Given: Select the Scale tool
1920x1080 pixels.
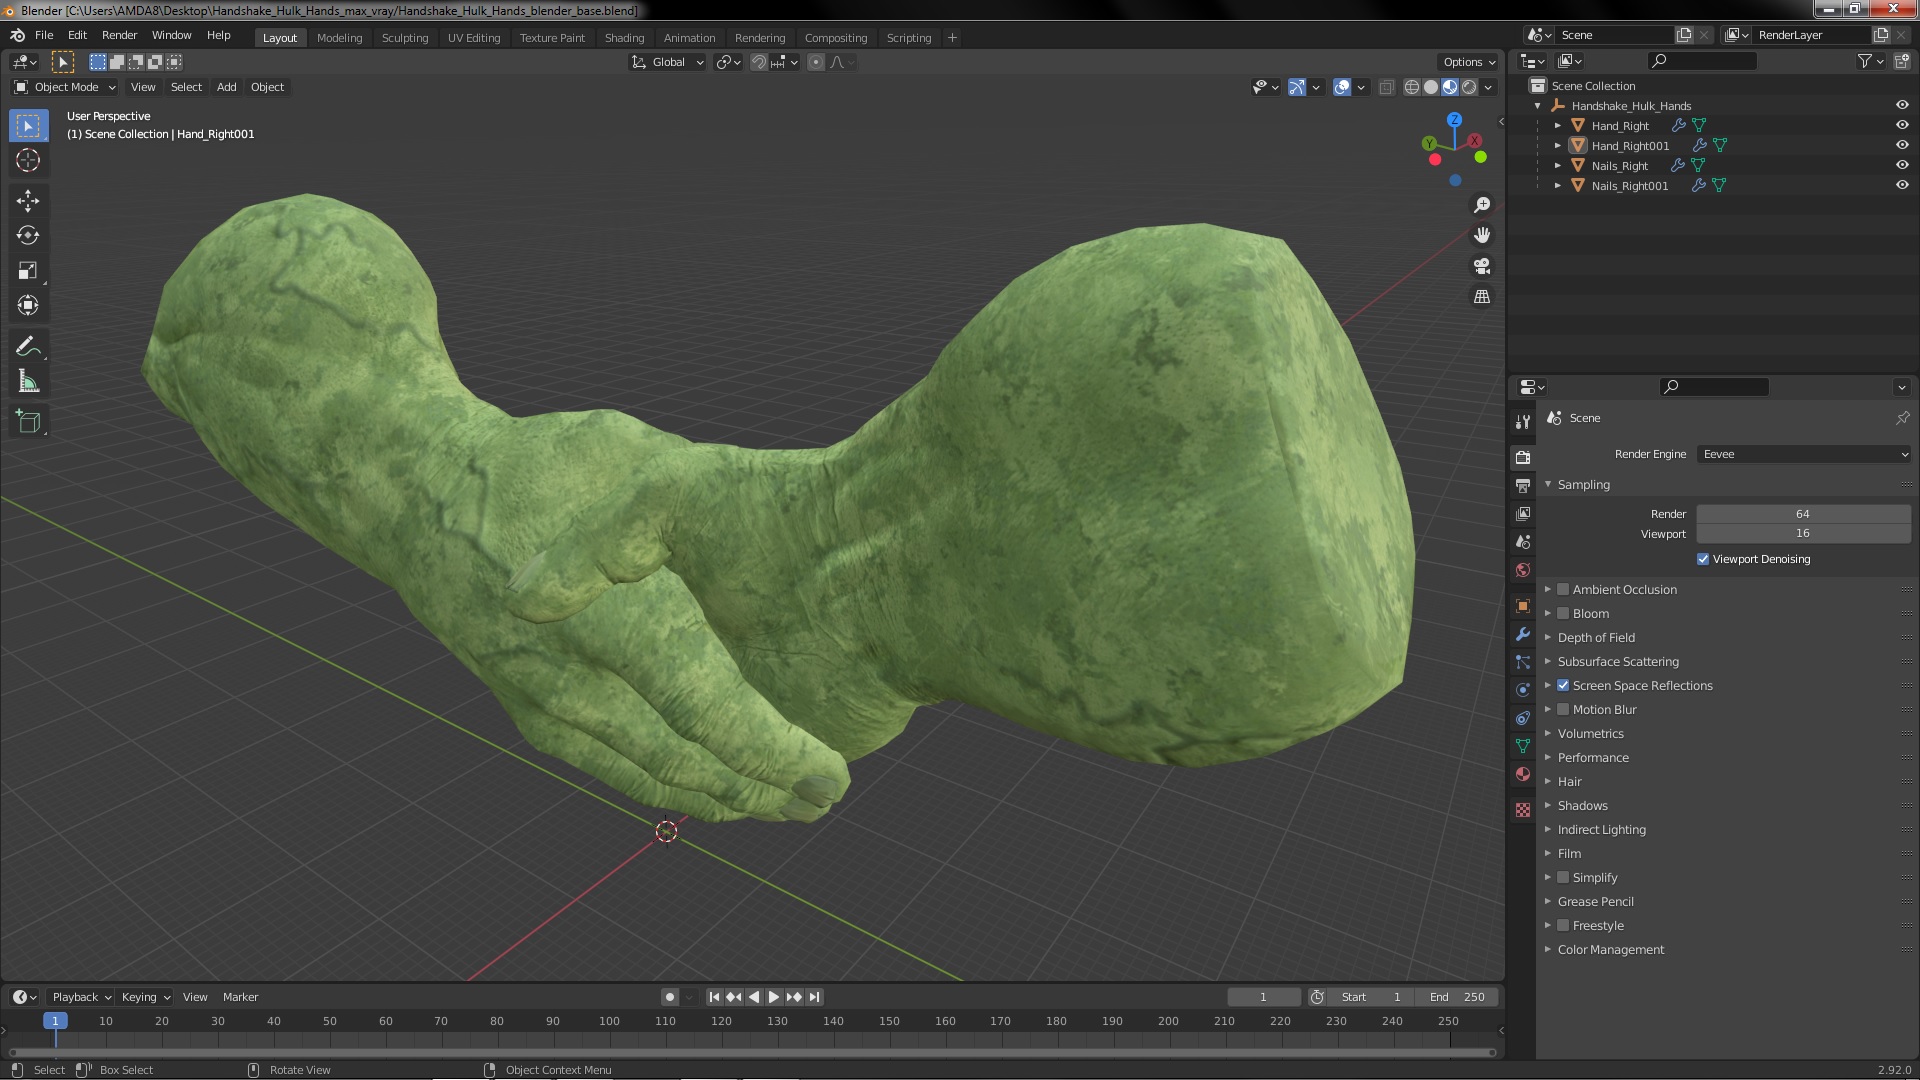Looking at the screenshot, I should pos(28,270).
